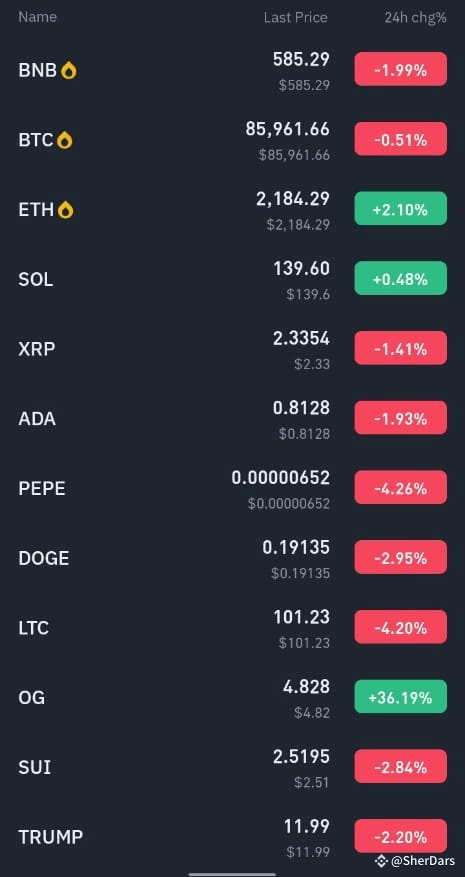
Task: Sort by the 24h chg% column header
Action: [415, 17]
